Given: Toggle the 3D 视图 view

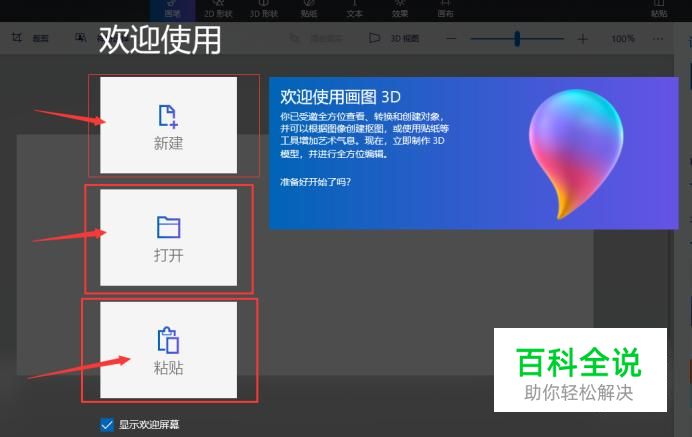Looking at the screenshot, I should [x=394, y=38].
